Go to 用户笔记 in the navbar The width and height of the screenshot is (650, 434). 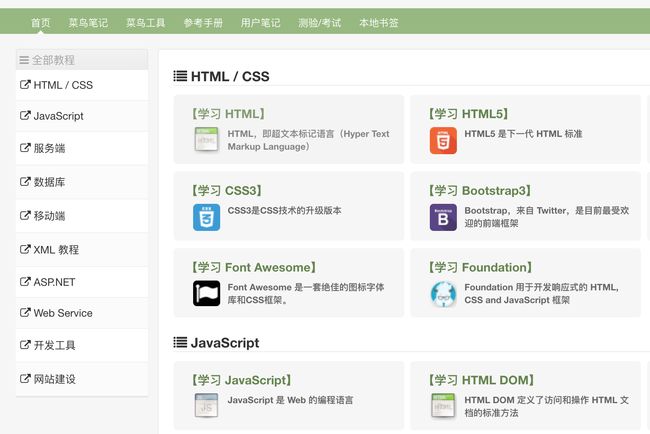point(260,22)
